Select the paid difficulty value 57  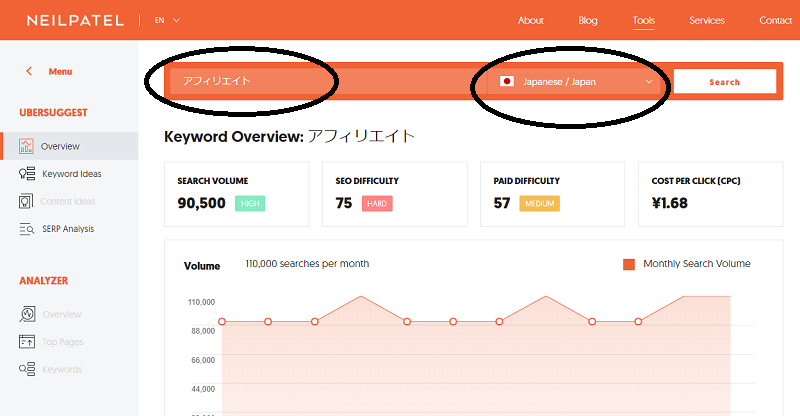tap(502, 203)
